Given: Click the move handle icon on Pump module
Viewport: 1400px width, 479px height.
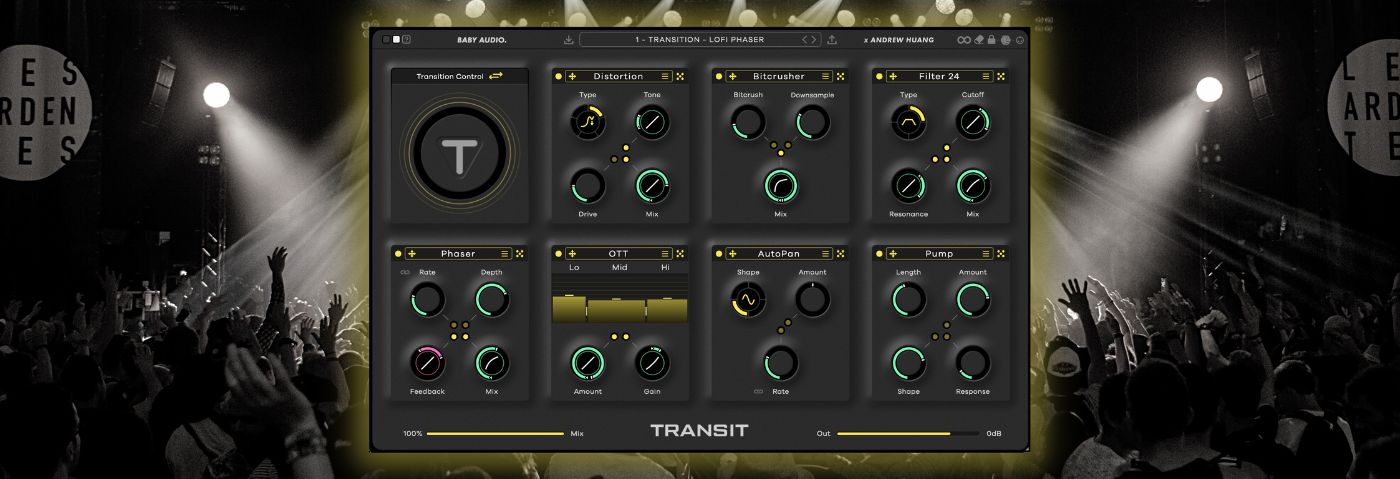Looking at the screenshot, I should click(893, 254).
